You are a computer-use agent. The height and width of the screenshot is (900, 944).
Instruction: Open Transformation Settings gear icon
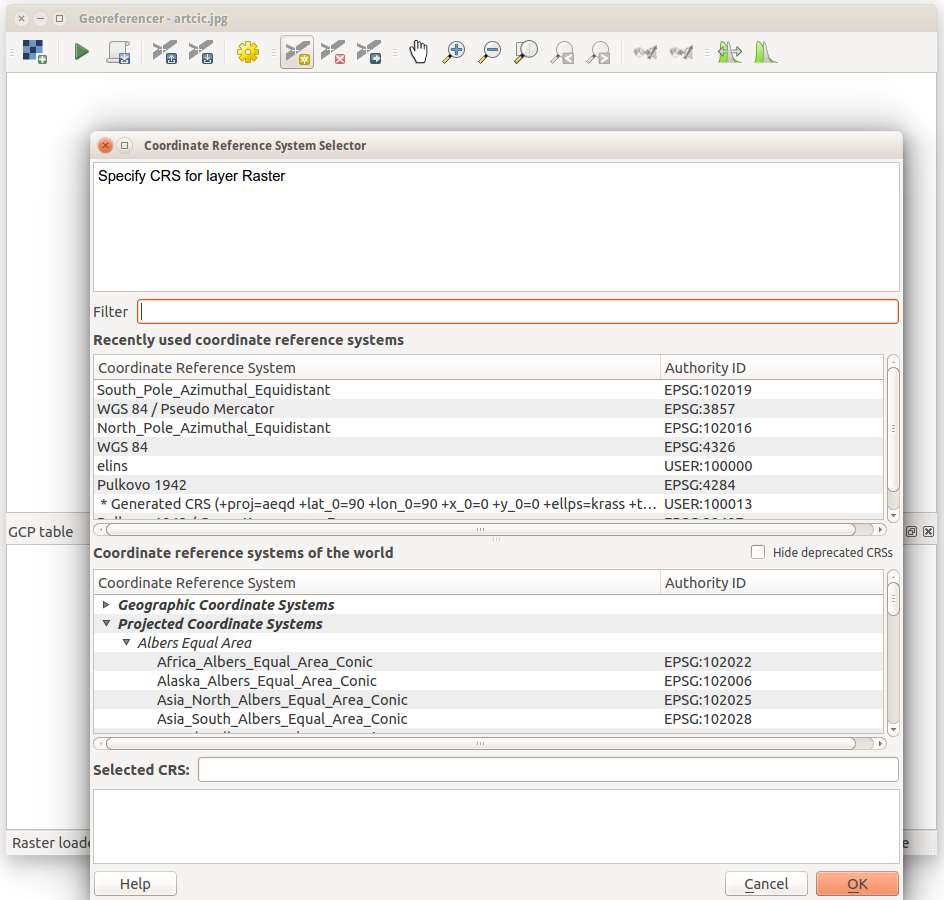pyautogui.click(x=247, y=52)
